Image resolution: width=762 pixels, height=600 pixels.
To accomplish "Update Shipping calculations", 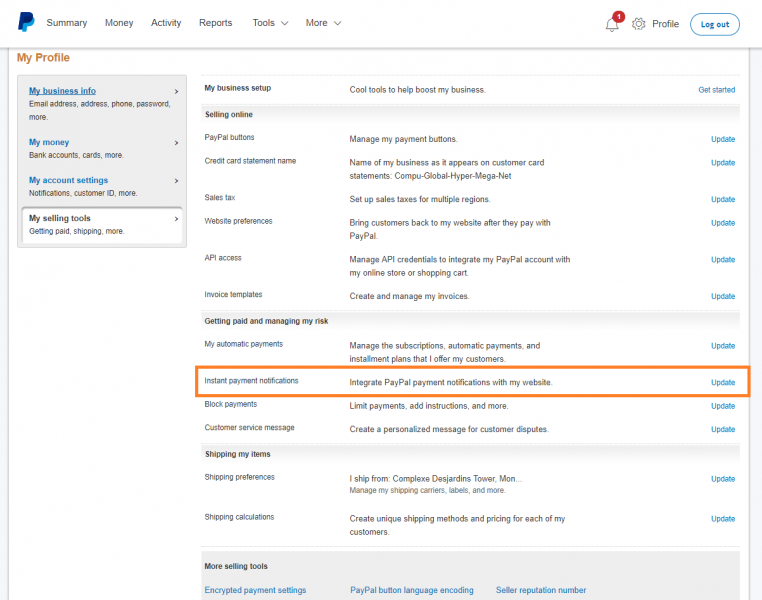I will pos(723,519).
